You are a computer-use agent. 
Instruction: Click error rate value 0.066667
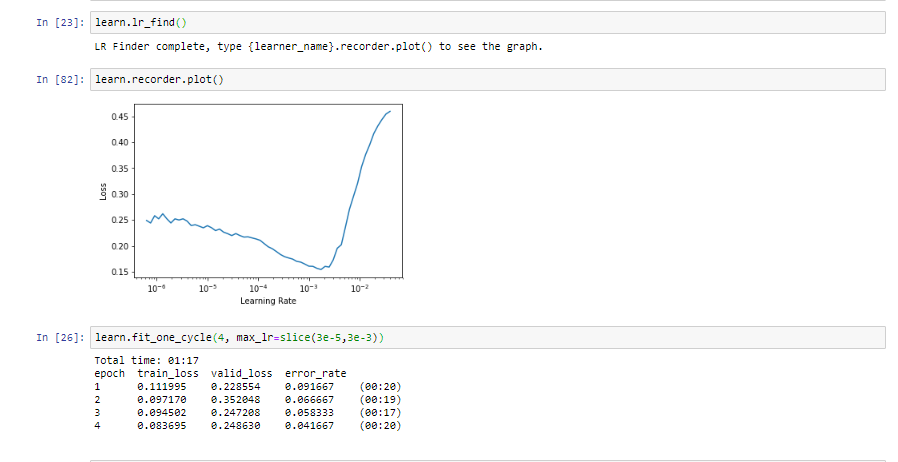pos(309,400)
